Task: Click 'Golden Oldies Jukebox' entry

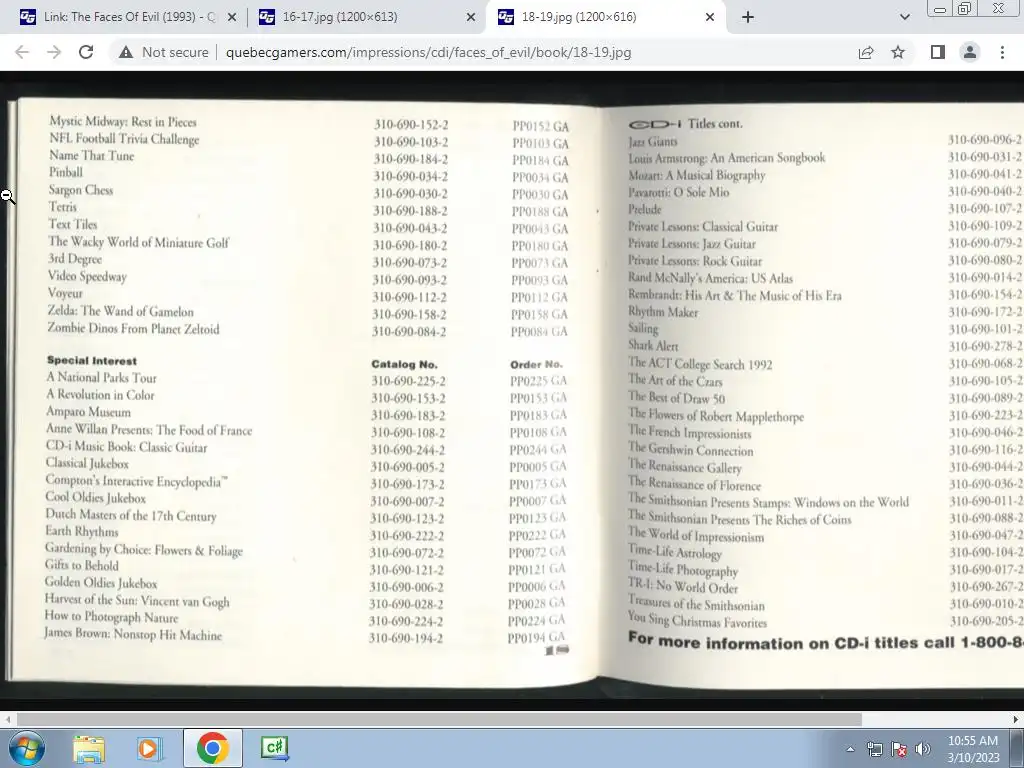Action: 101,583
